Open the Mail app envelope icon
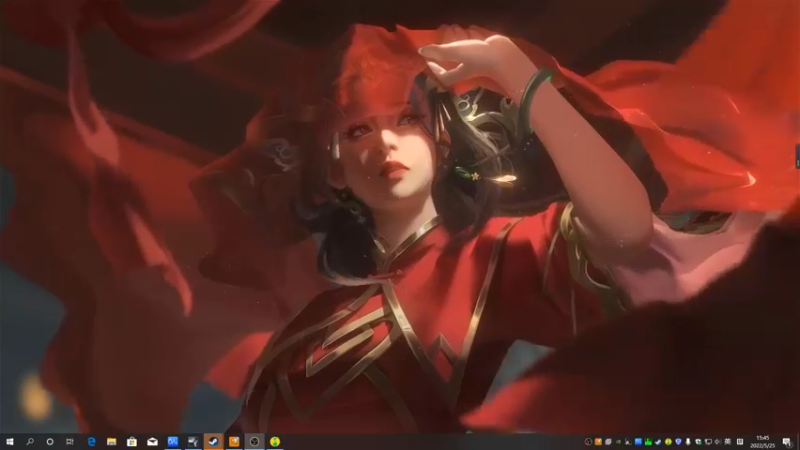Viewport: 800px width, 450px height. pyautogui.click(x=152, y=442)
